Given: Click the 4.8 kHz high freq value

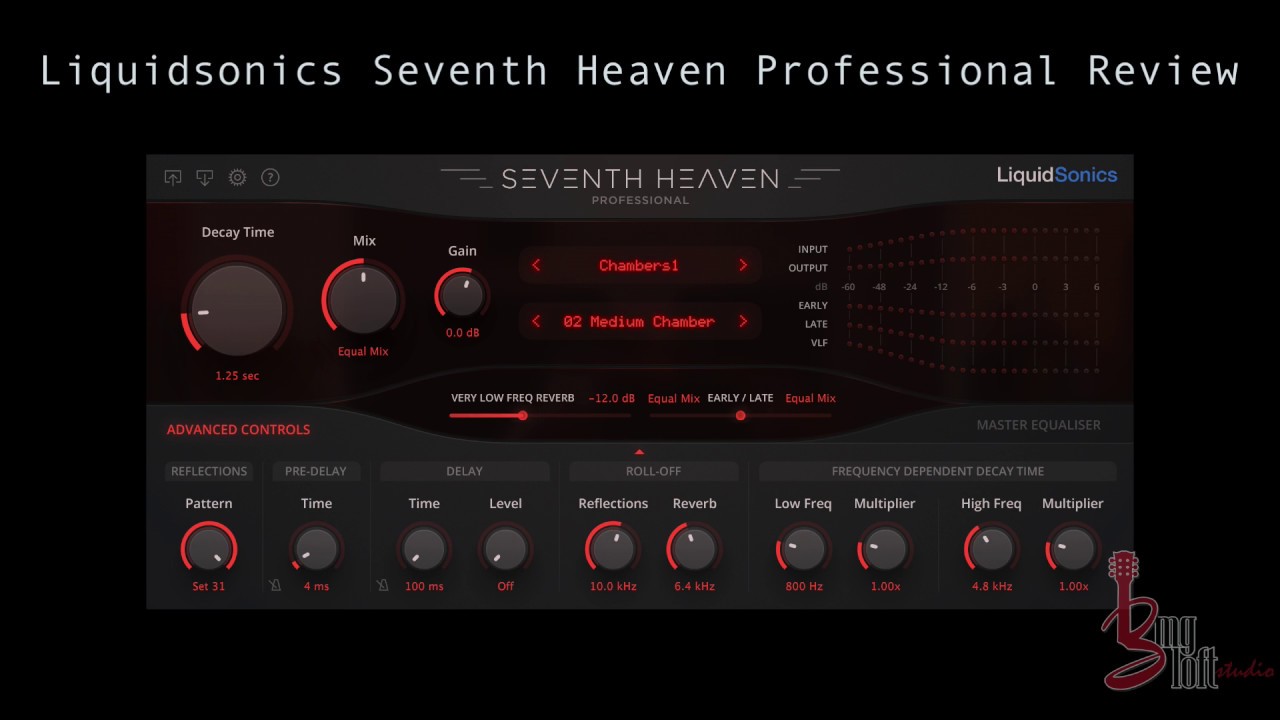Looking at the screenshot, I should point(991,587).
